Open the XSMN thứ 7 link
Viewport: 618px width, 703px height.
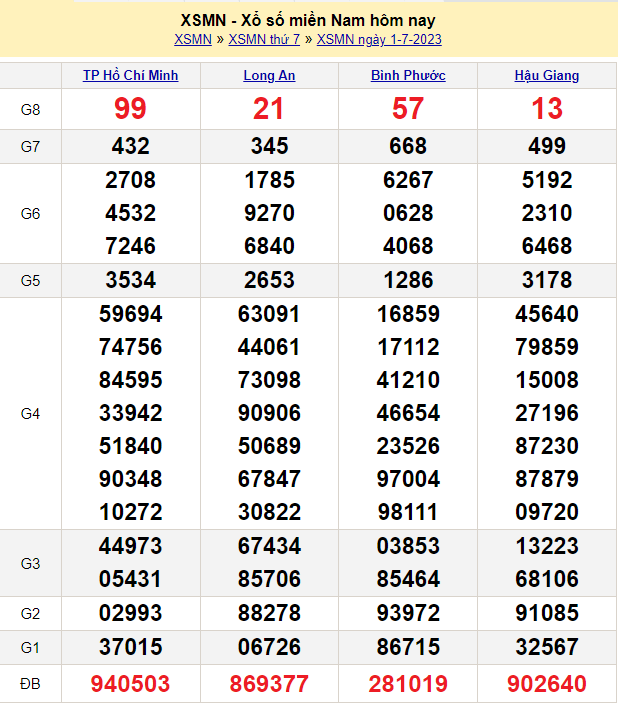point(264,40)
